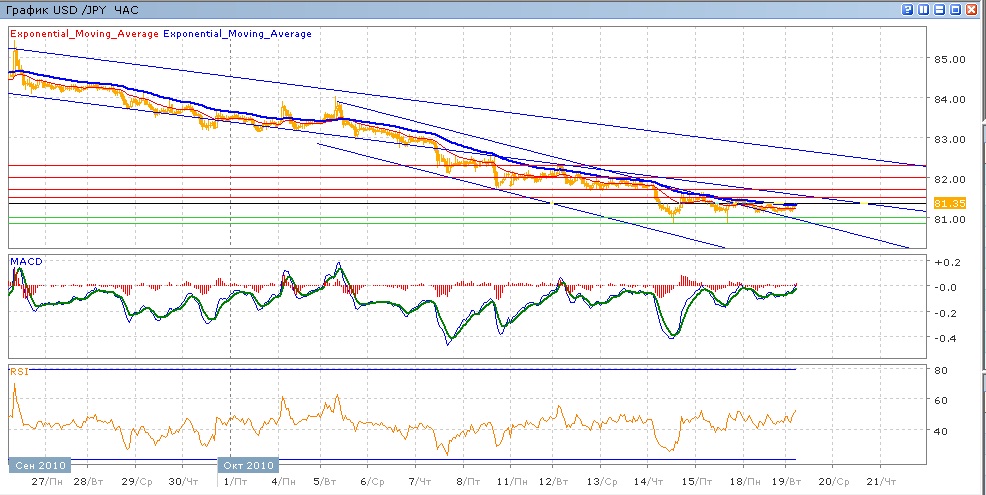Screen dimensions: 986x495
Task: Click the horizontal split layout icon
Action: 939,8
